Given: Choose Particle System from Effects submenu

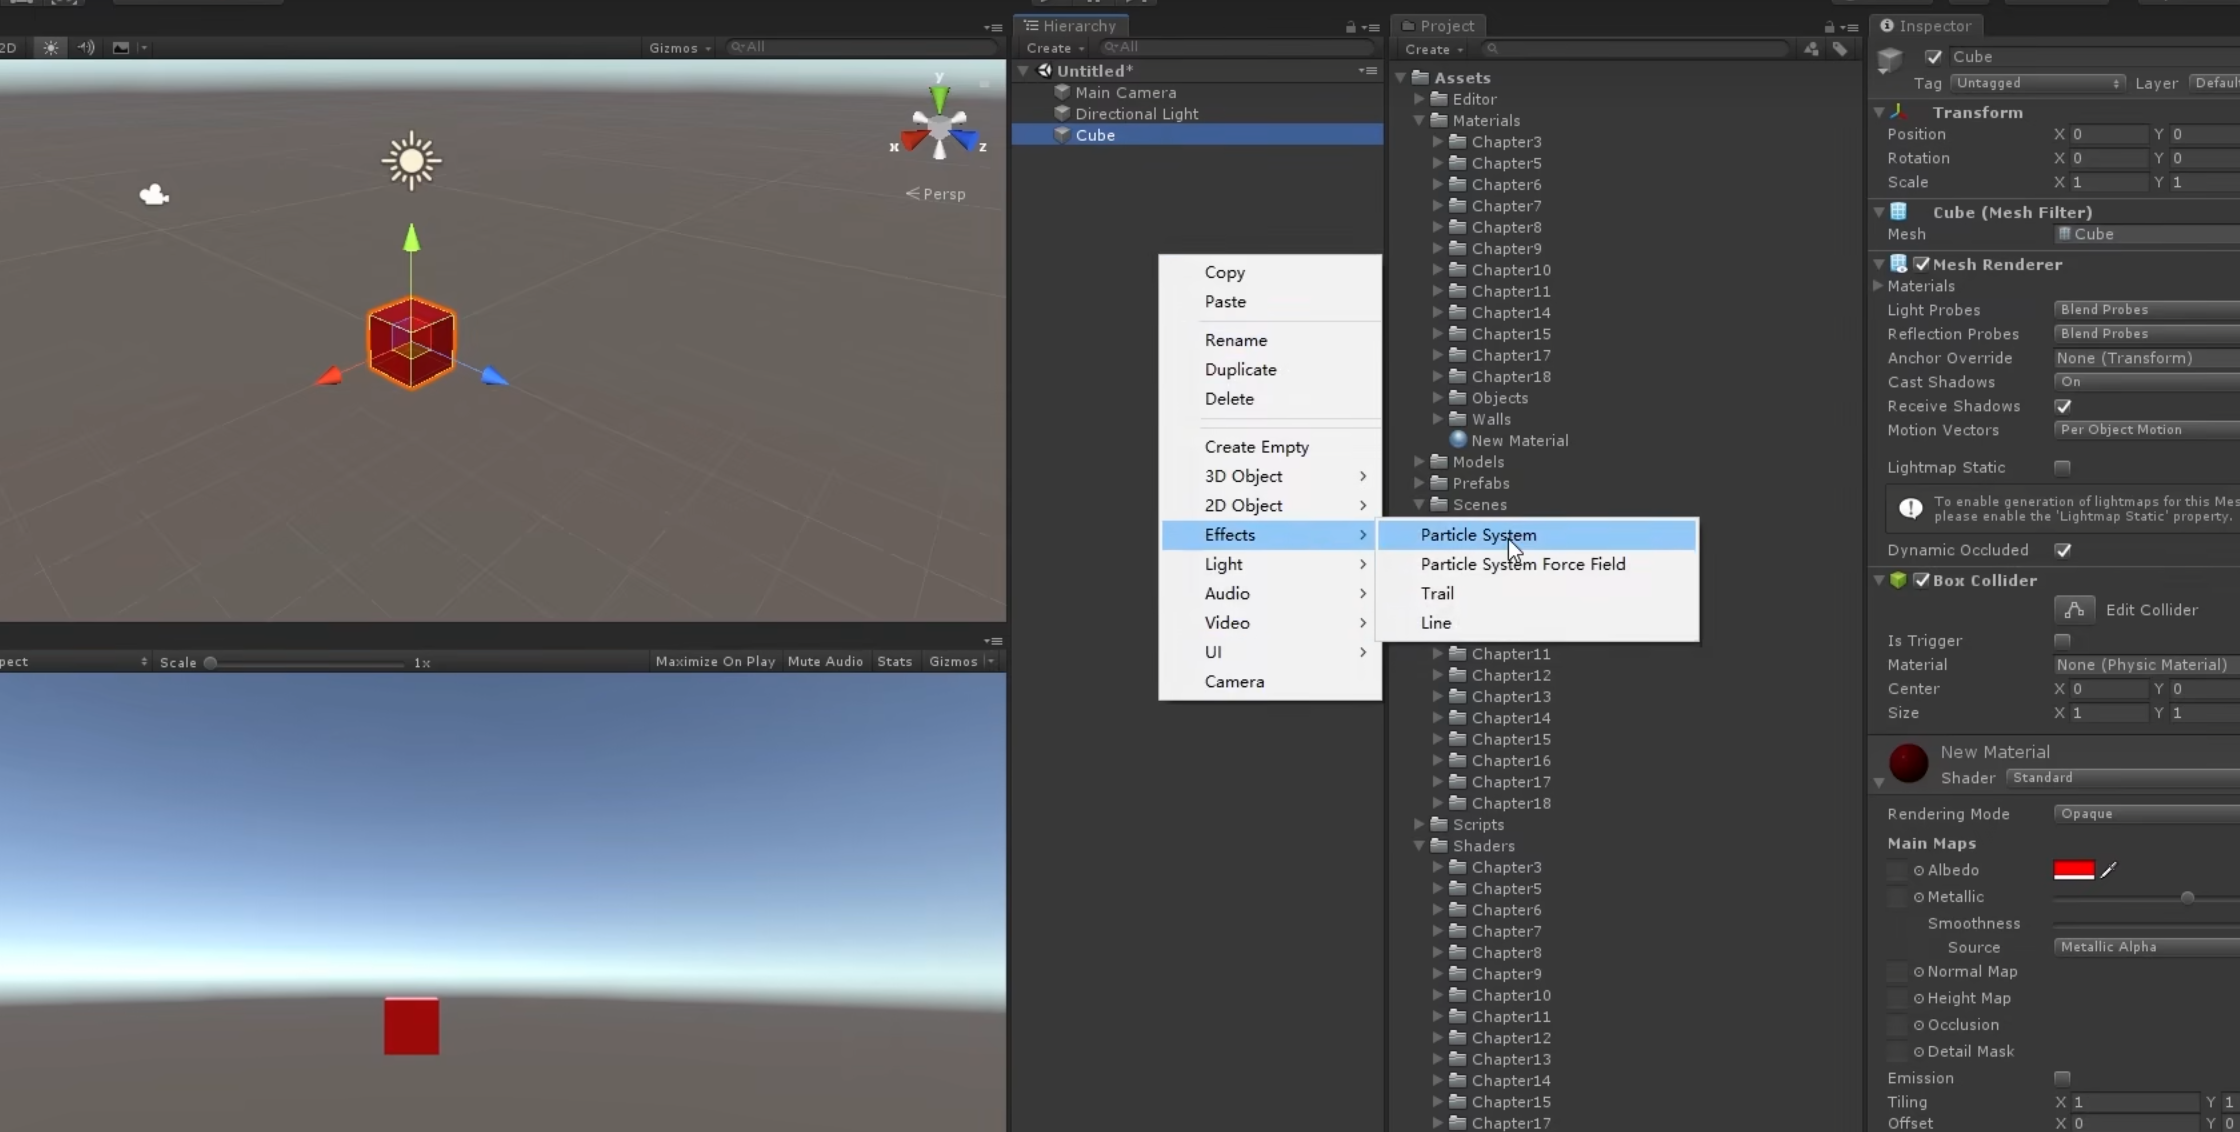Looking at the screenshot, I should (x=1478, y=535).
